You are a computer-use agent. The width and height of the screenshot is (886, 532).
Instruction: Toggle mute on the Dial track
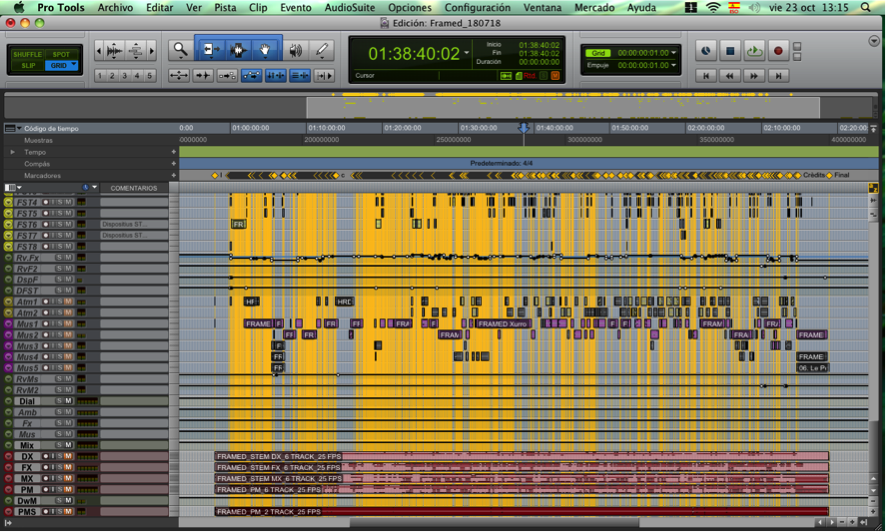(x=68, y=401)
